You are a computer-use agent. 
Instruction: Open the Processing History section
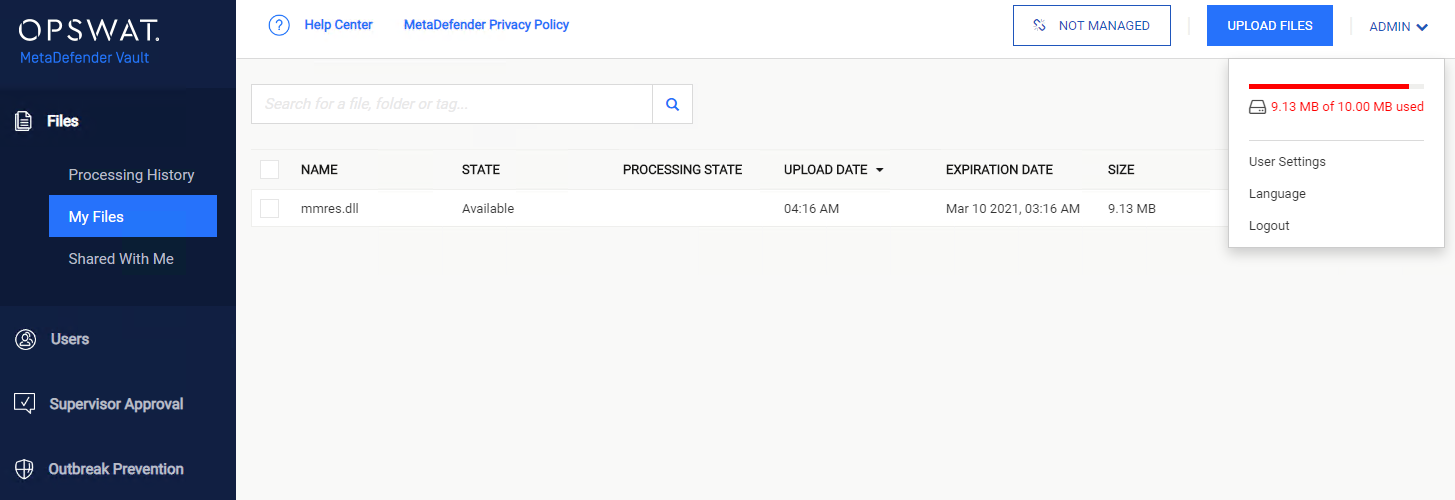click(x=131, y=175)
